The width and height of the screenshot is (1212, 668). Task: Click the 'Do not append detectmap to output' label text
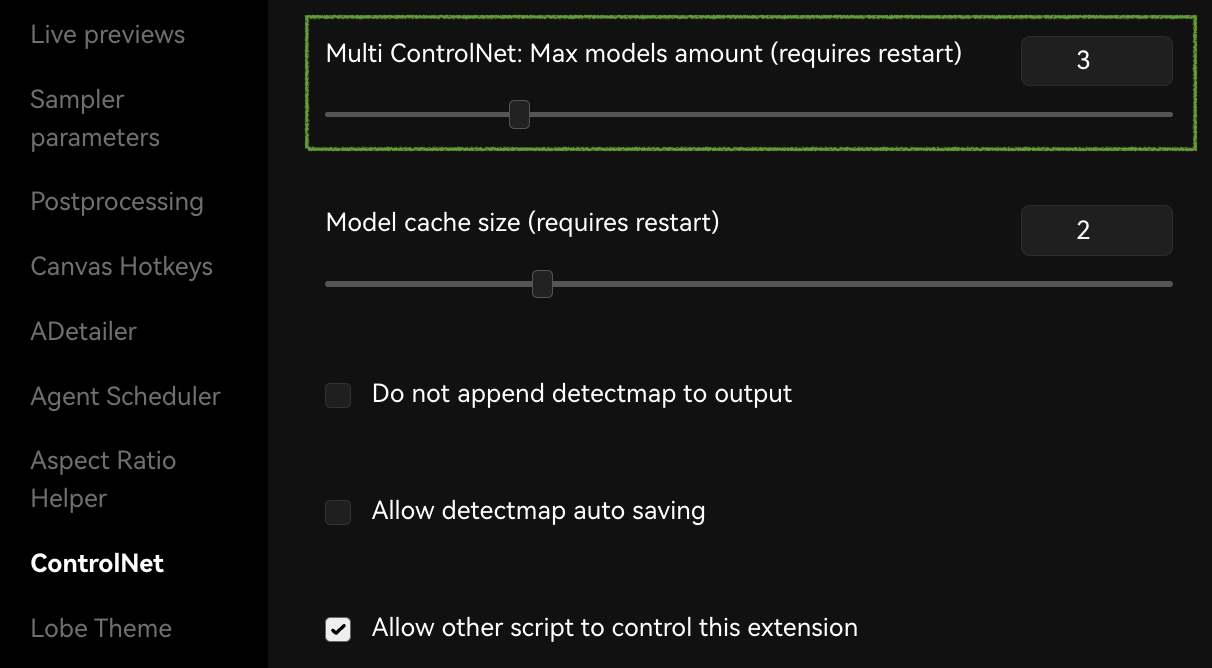click(581, 394)
